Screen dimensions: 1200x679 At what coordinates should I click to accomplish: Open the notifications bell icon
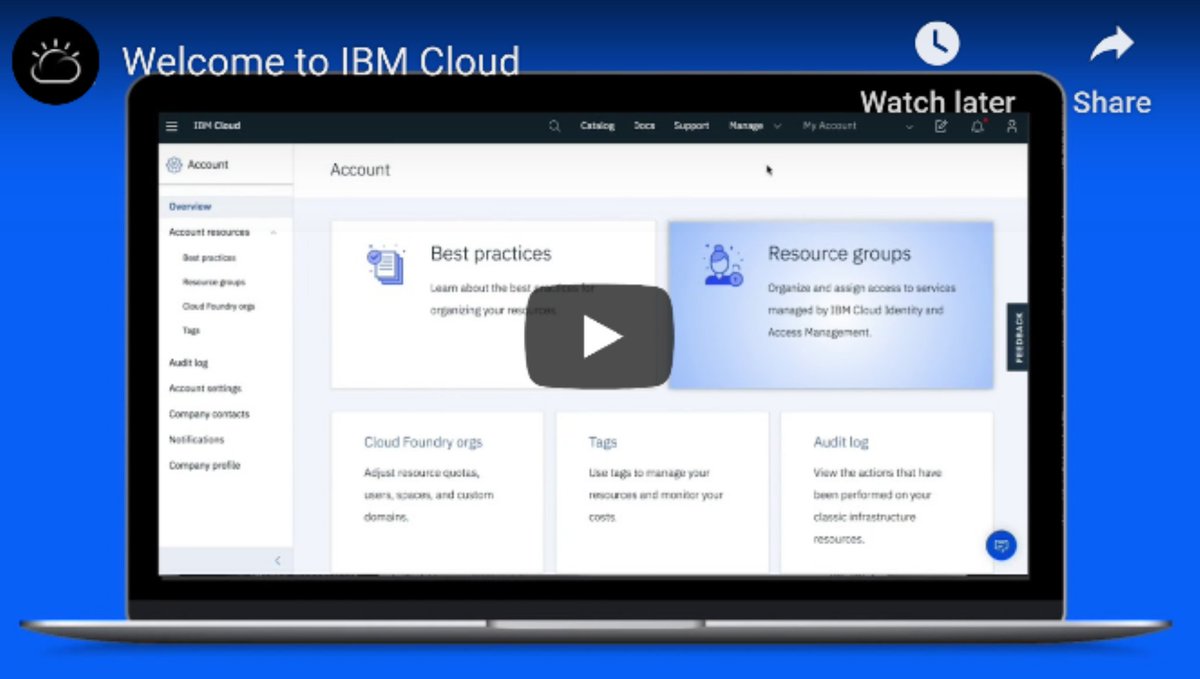click(x=977, y=126)
